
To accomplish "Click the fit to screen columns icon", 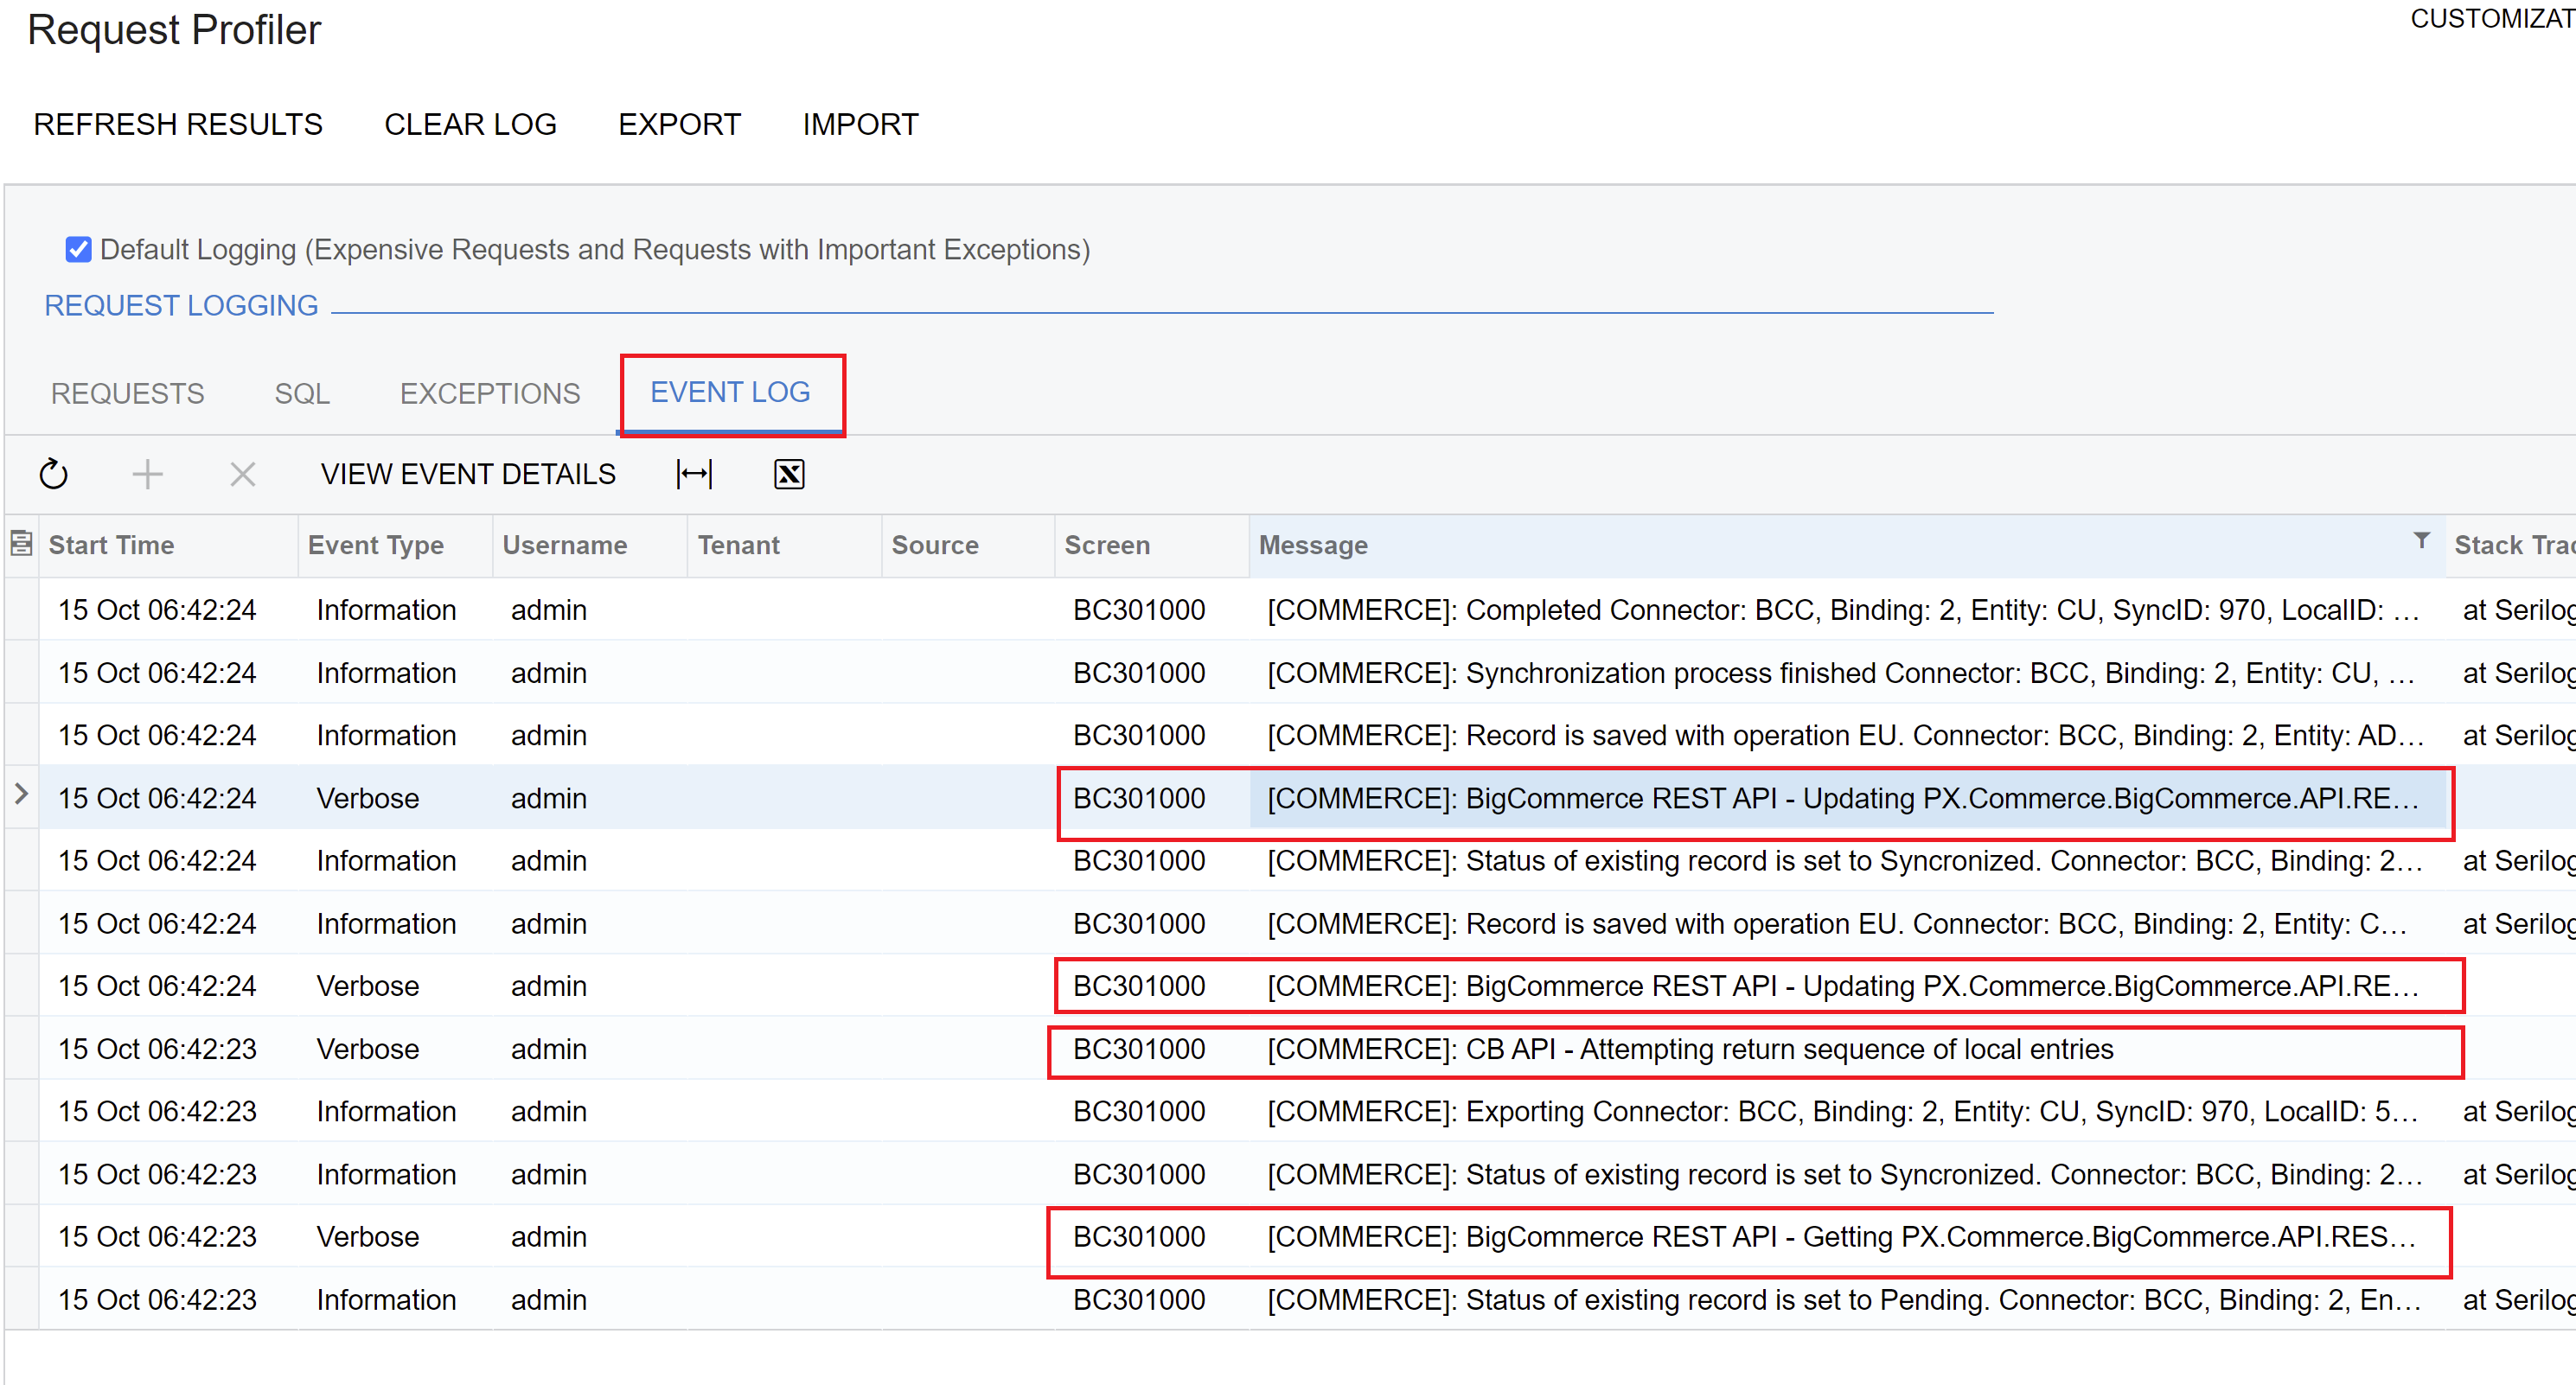I will click(x=694, y=474).
